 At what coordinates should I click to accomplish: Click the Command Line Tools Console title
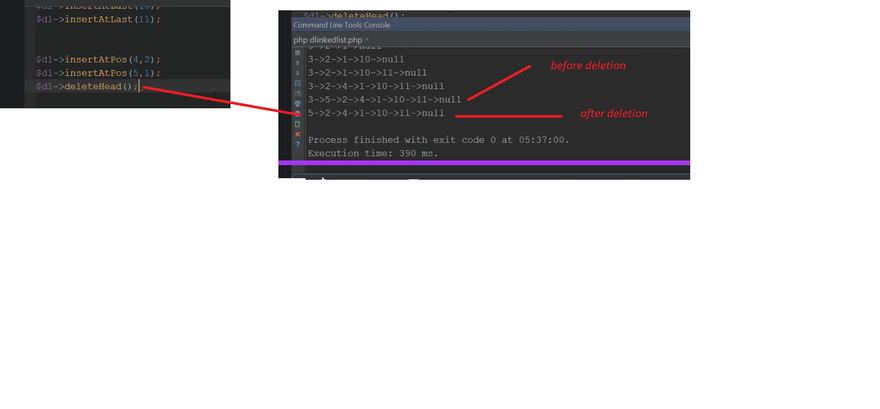click(341, 24)
